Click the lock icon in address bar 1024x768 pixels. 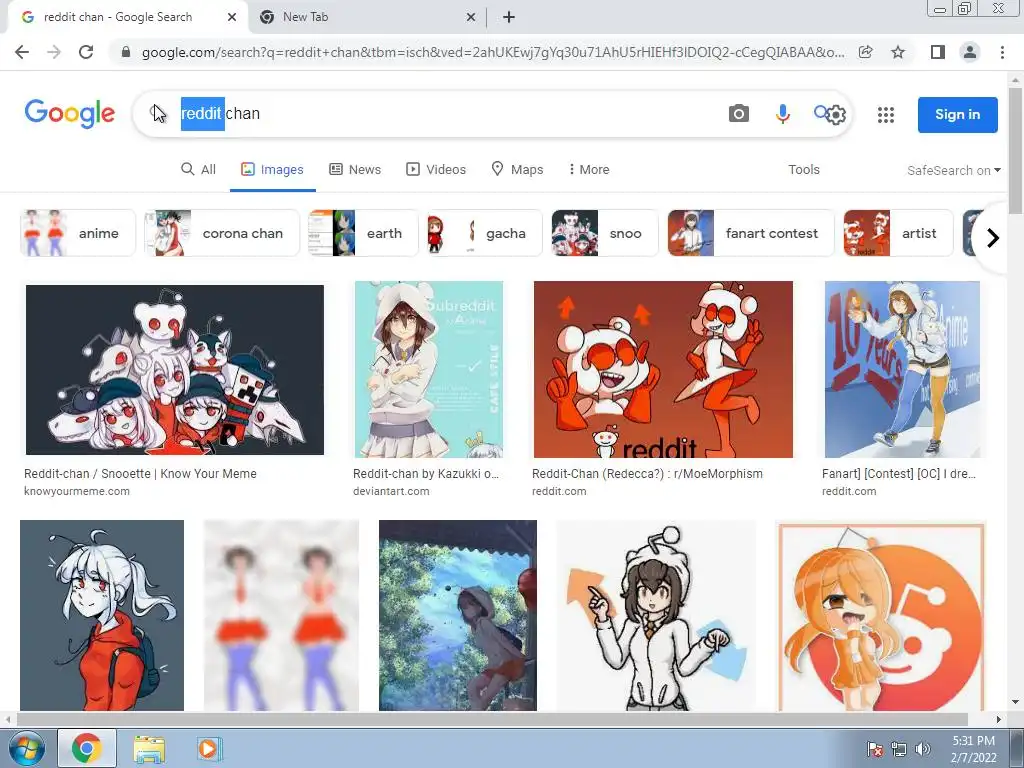pyautogui.click(x=126, y=52)
